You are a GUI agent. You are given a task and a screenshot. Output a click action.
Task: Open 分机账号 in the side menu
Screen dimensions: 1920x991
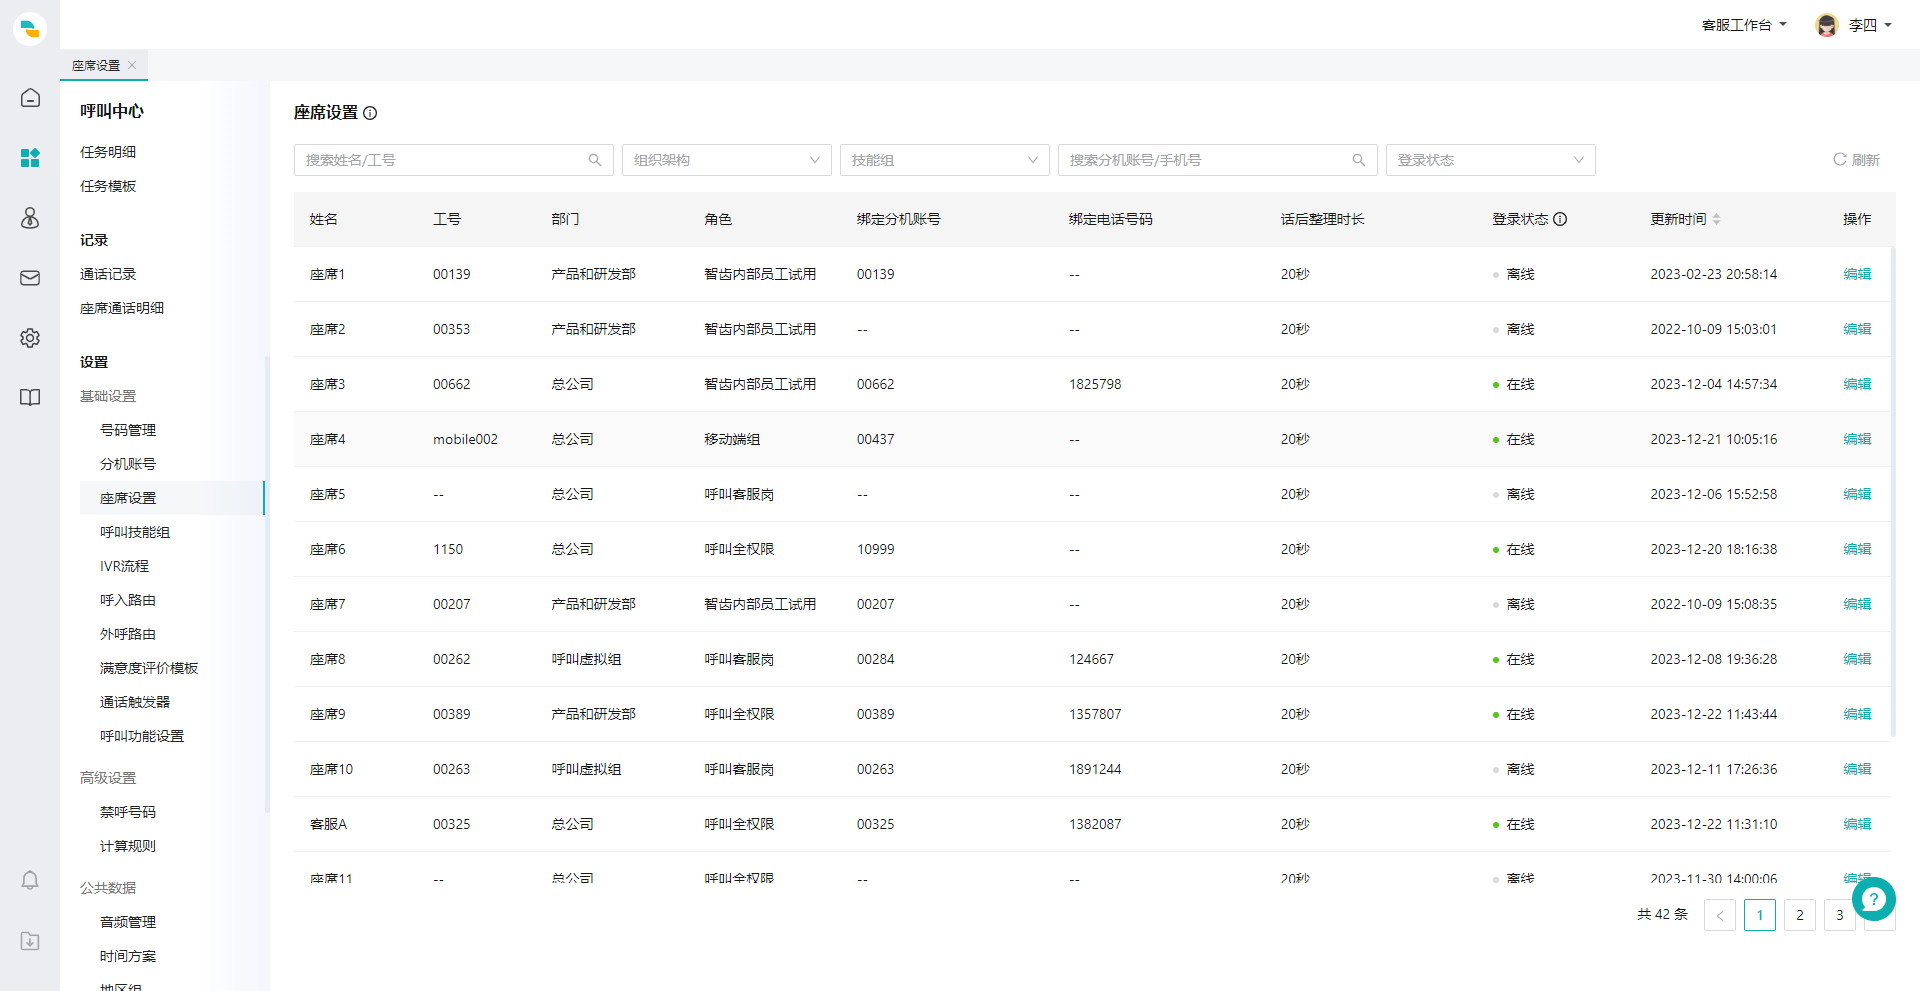pyautogui.click(x=128, y=464)
